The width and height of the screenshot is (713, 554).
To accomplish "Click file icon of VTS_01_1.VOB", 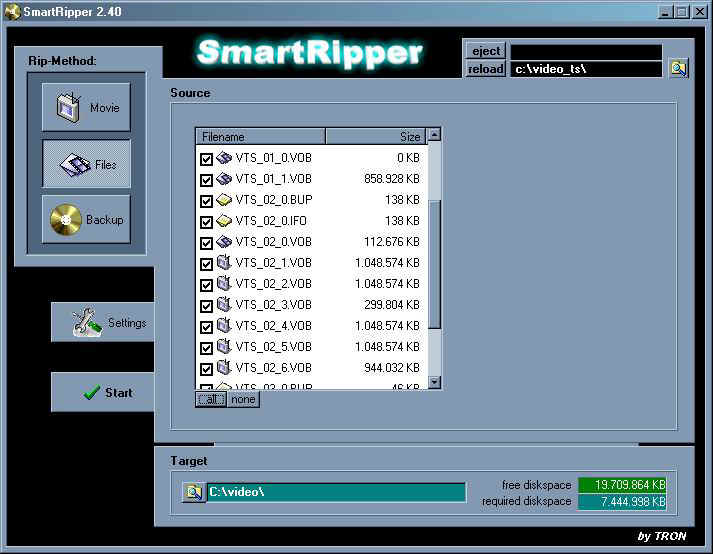I will coord(224,178).
